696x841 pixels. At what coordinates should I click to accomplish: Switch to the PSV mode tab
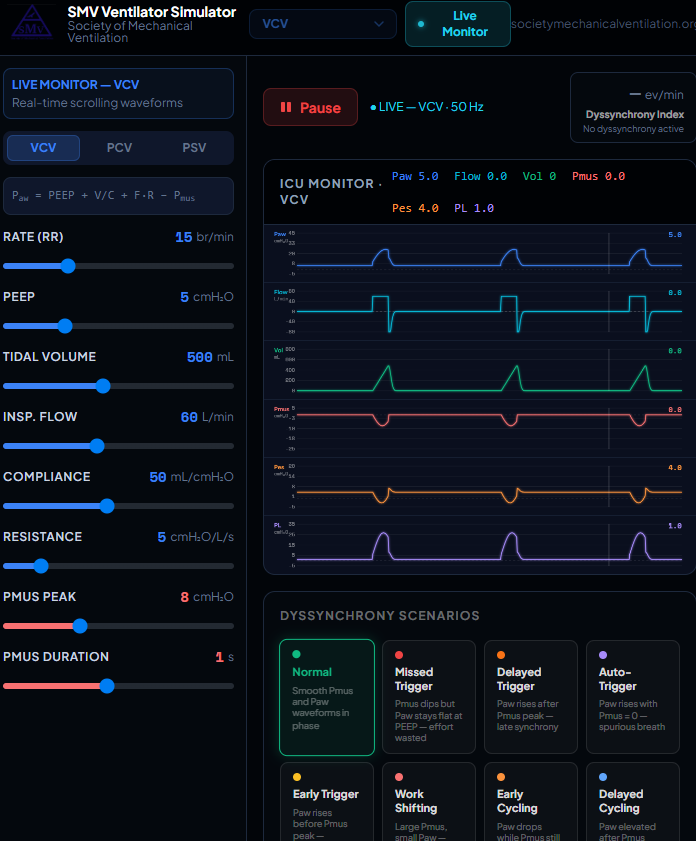pyautogui.click(x=194, y=147)
